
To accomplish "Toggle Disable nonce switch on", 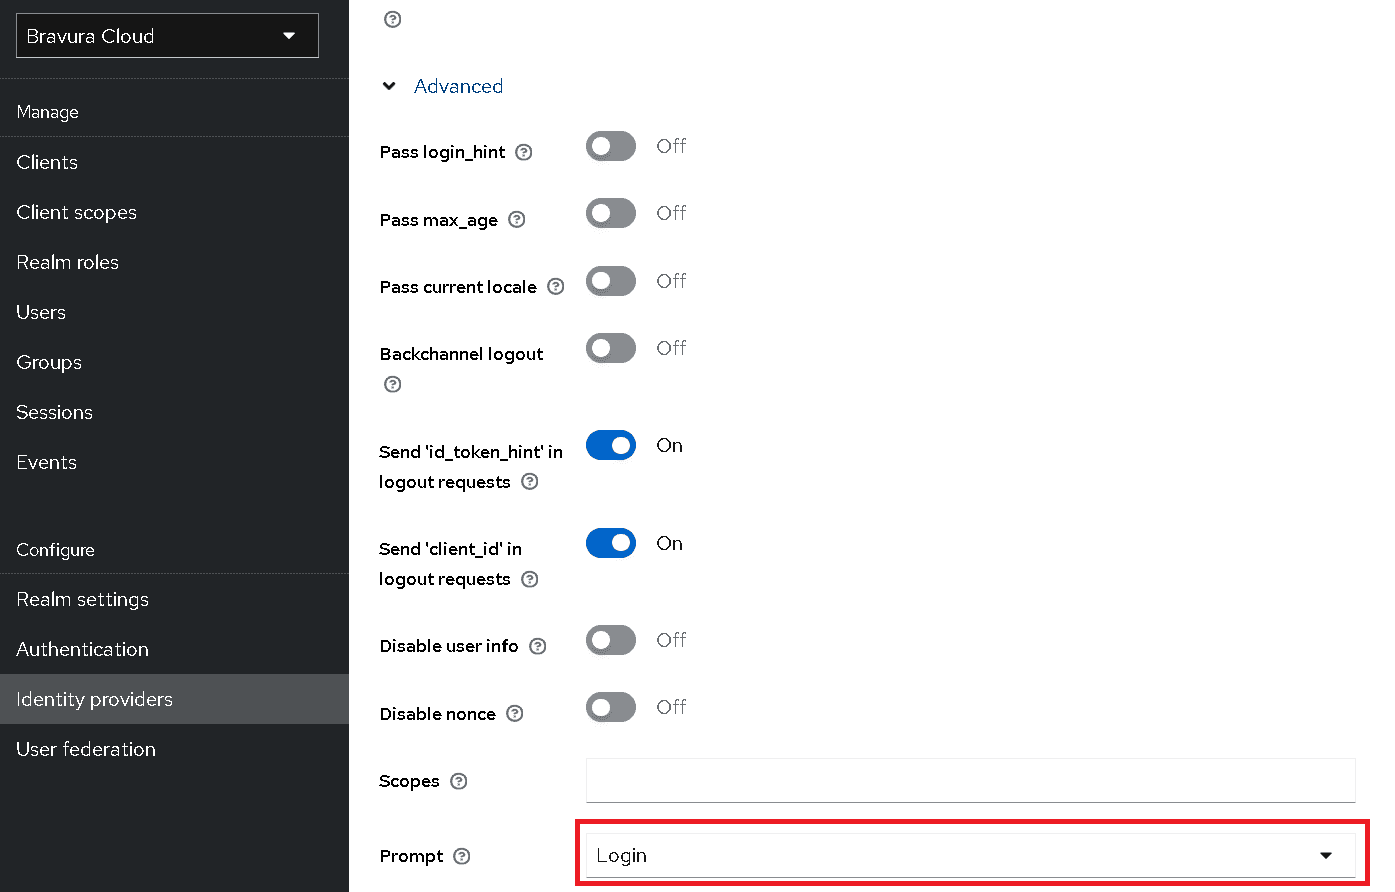I will (x=611, y=707).
